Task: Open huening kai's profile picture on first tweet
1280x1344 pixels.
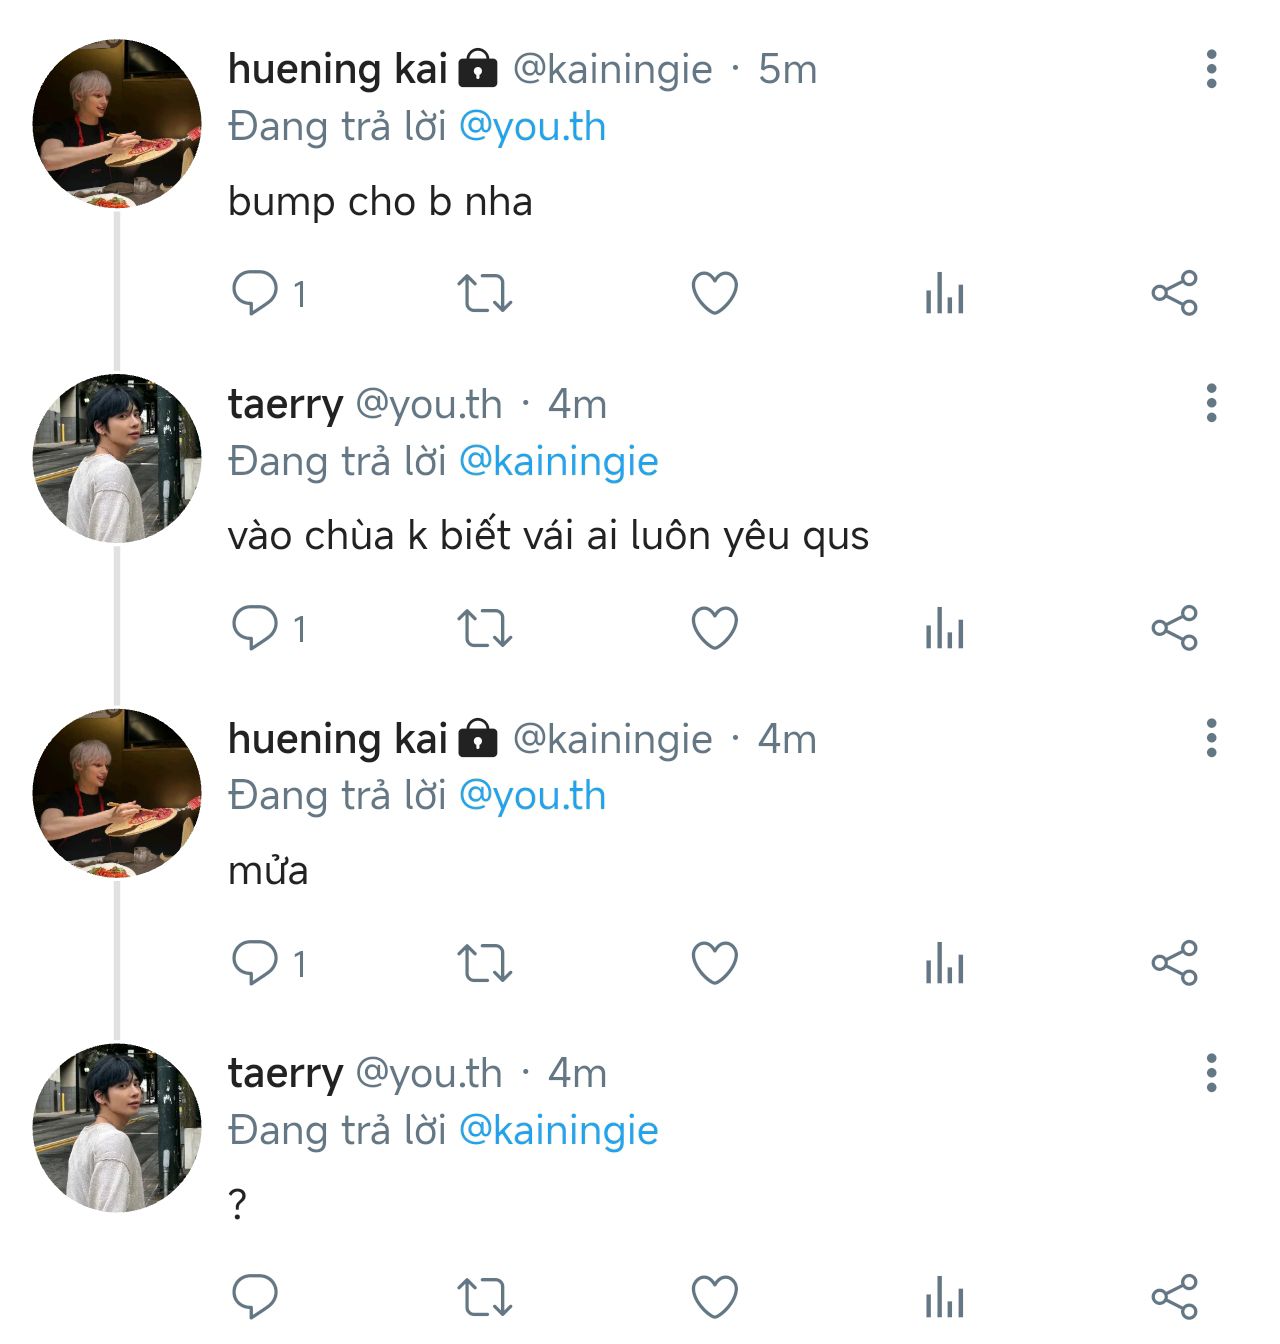Action: (x=117, y=124)
